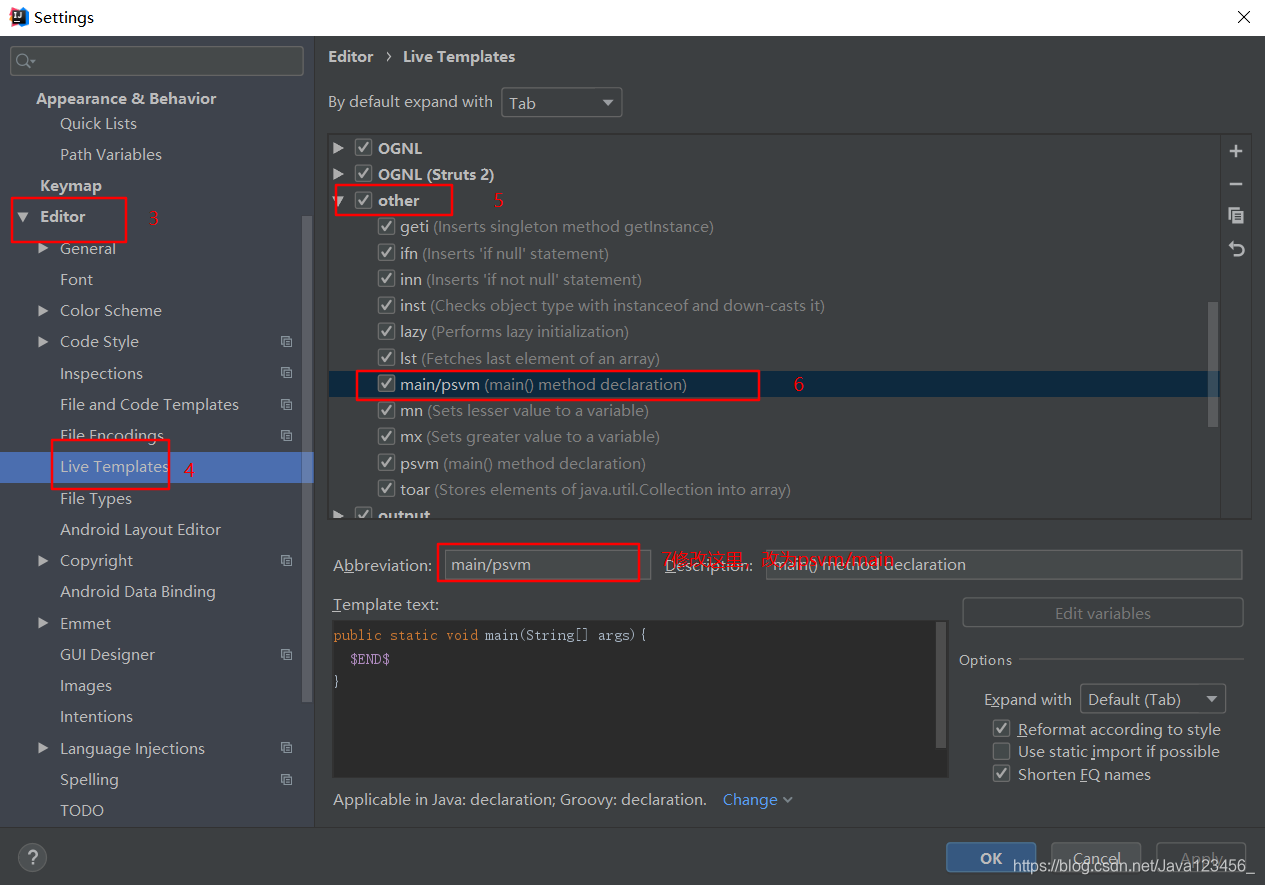Click project-level icon beside Language Injections
The width and height of the screenshot is (1265, 885).
click(287, 748)
